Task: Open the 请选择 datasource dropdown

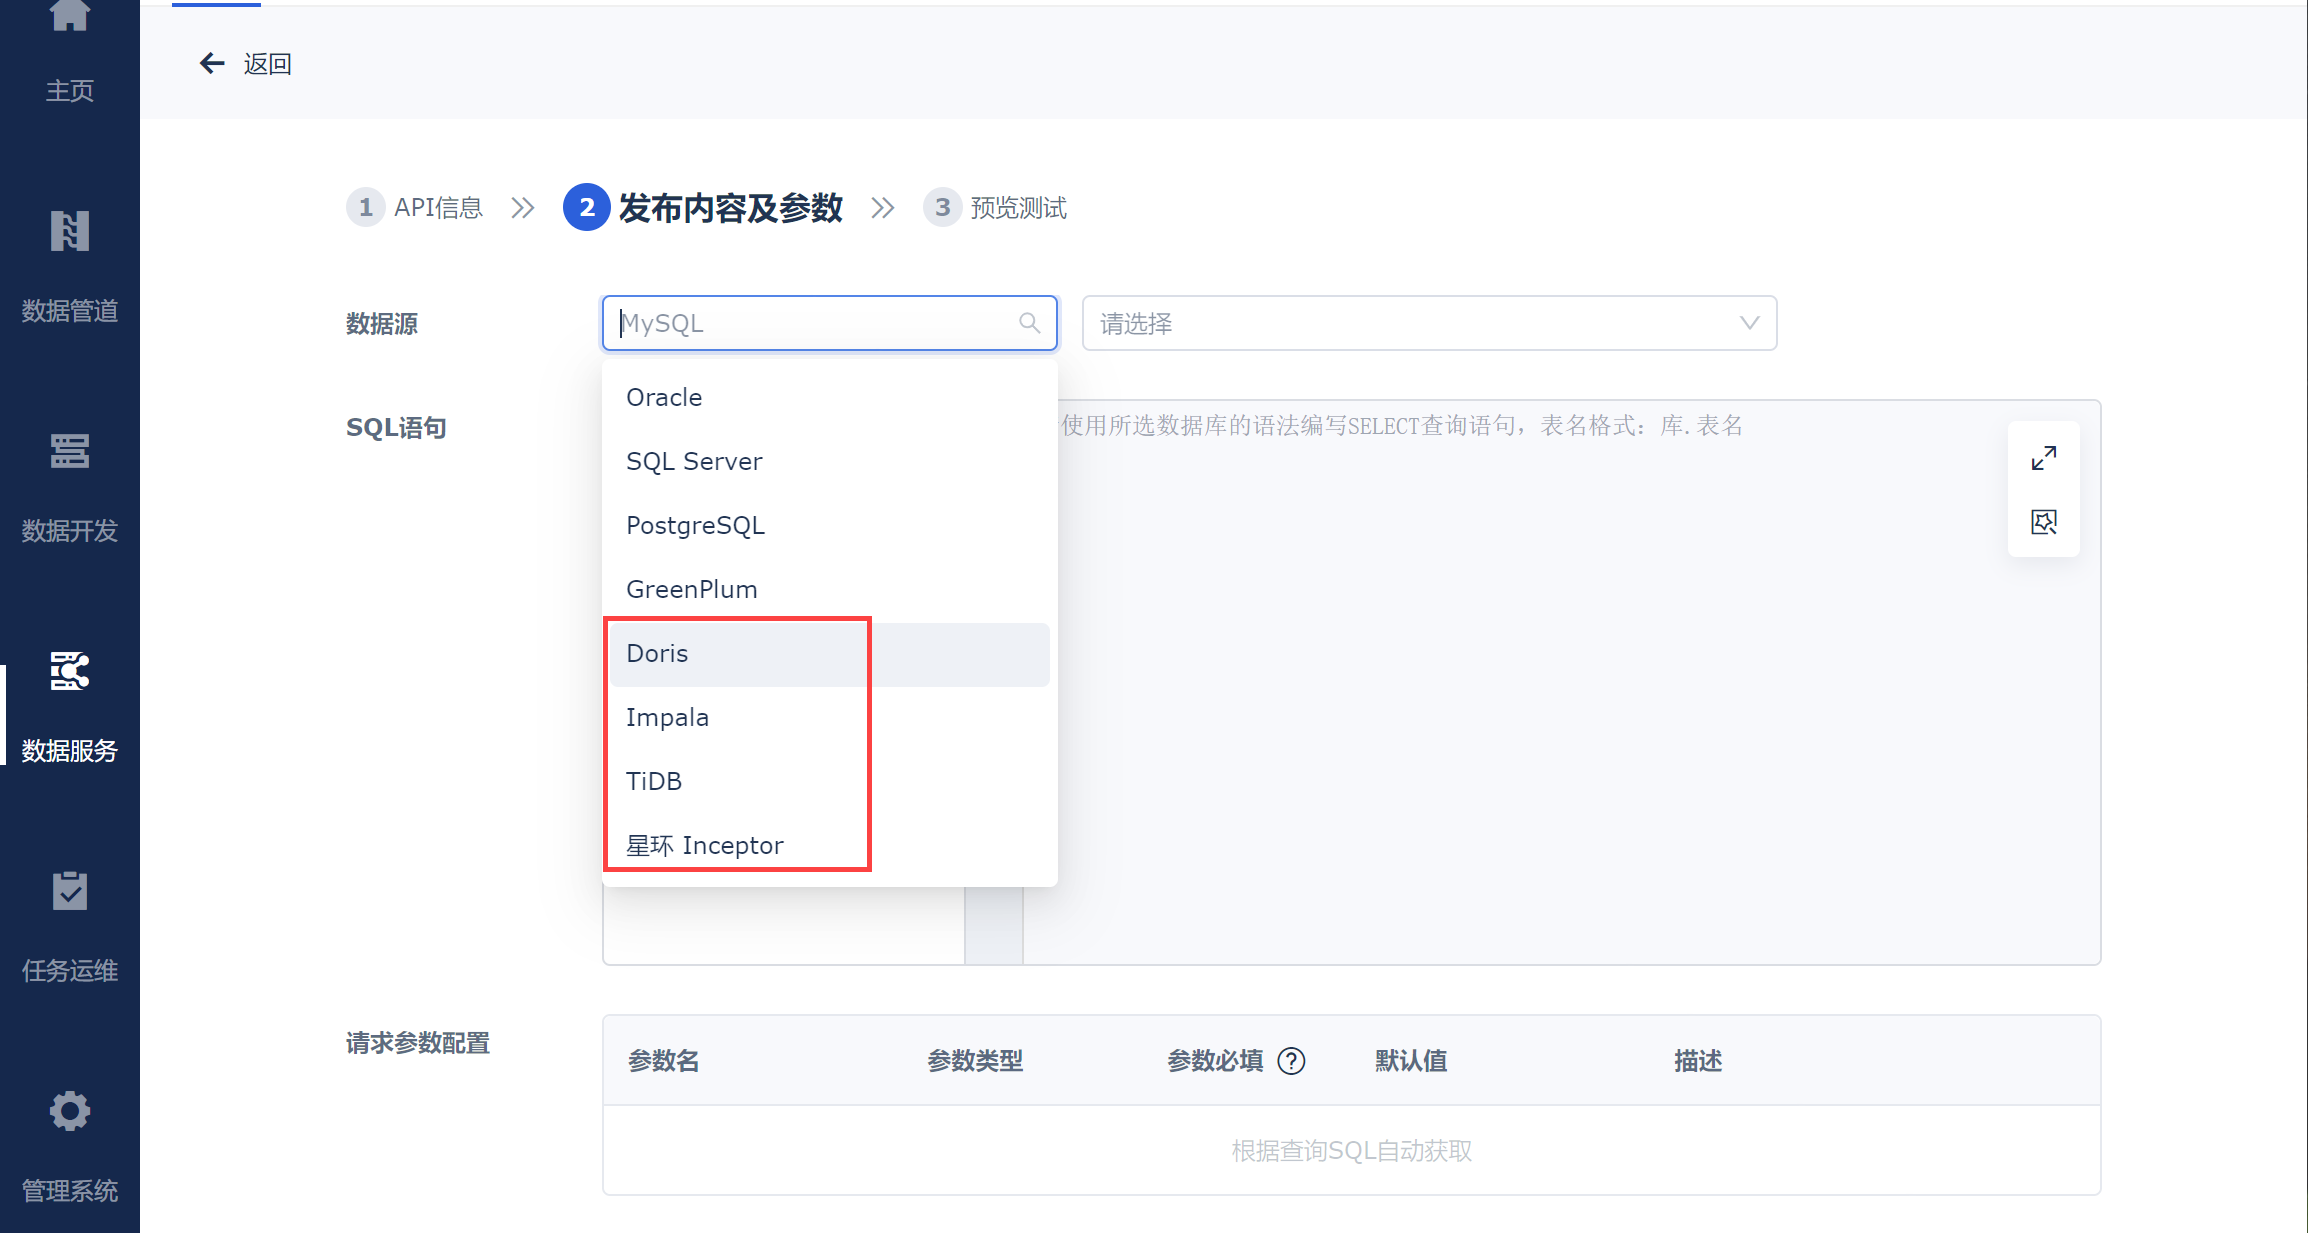Action: (x=1428, y=323)
